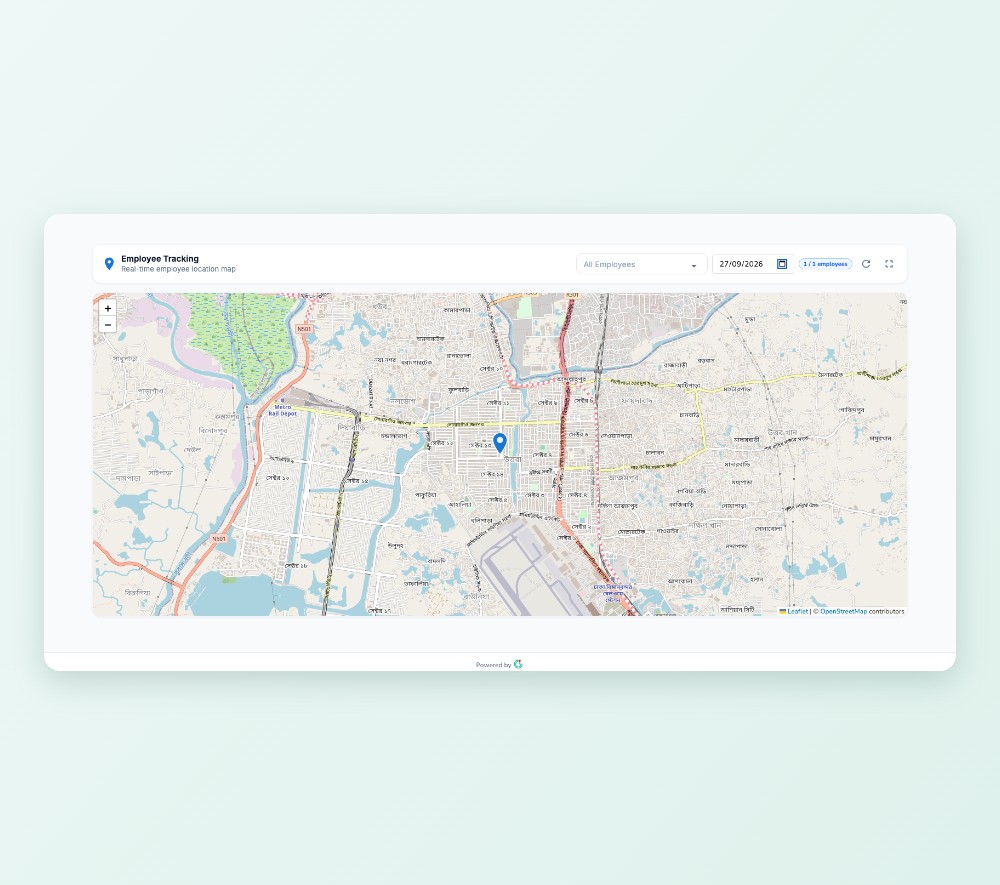Click the date field showing 27/09/2026
The width and height of the screenshot is (1000, 885).
pos(753,264)
